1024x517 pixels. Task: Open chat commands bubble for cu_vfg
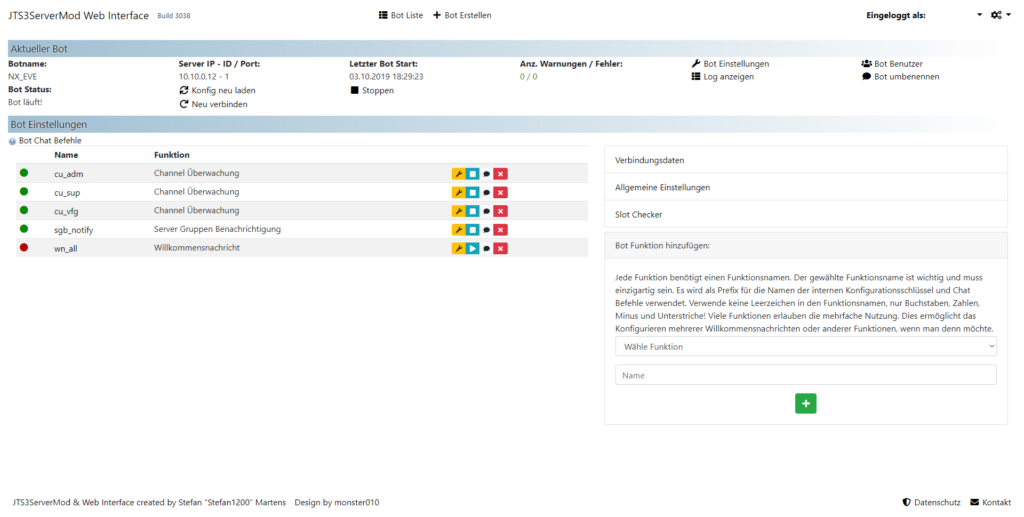tap(486, 211)
